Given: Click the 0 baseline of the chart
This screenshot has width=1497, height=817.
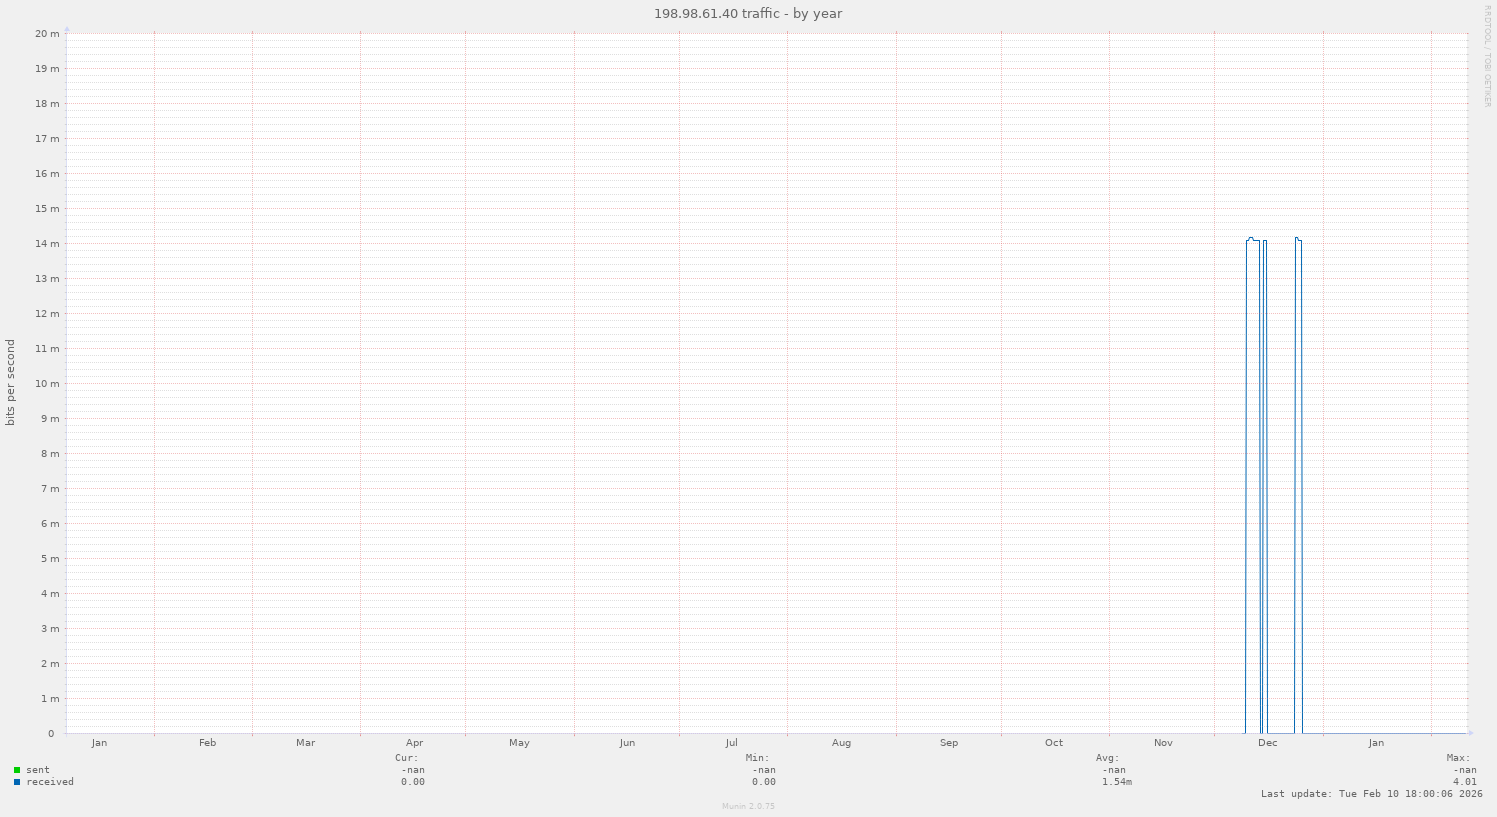Looking at the screenshot, I should 51,733.
